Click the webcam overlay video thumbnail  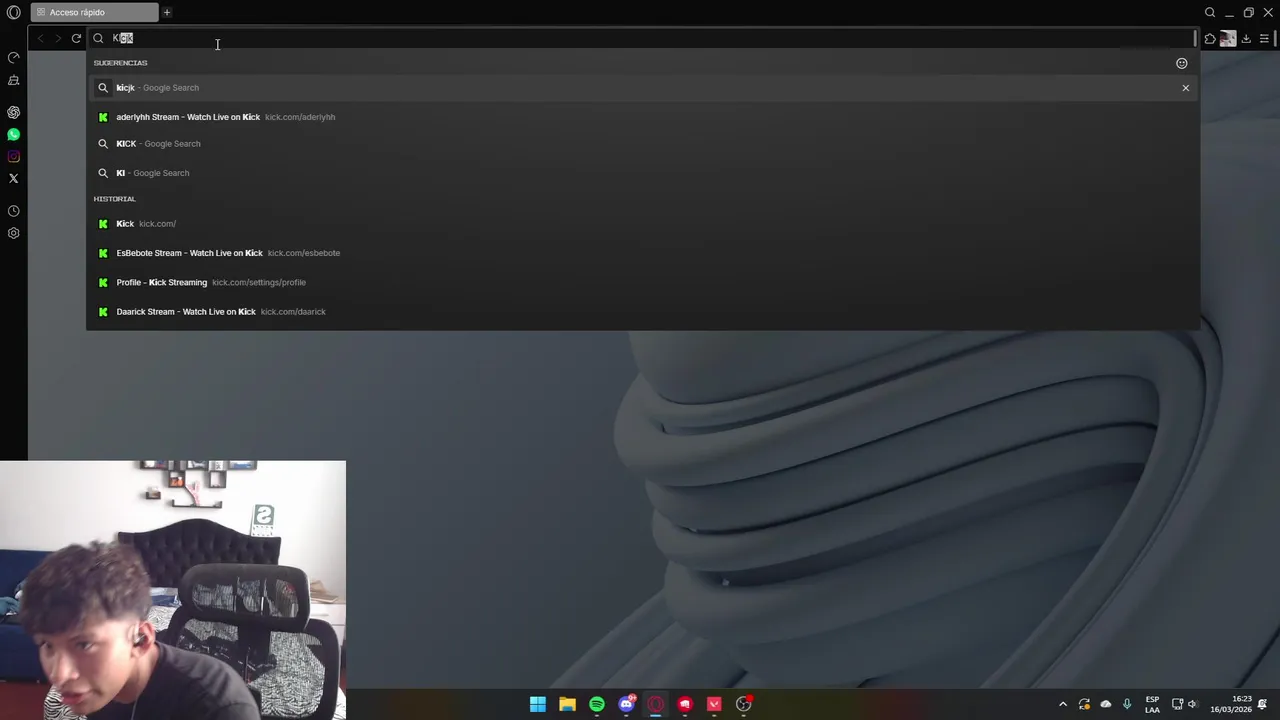[x=173, y=590]
